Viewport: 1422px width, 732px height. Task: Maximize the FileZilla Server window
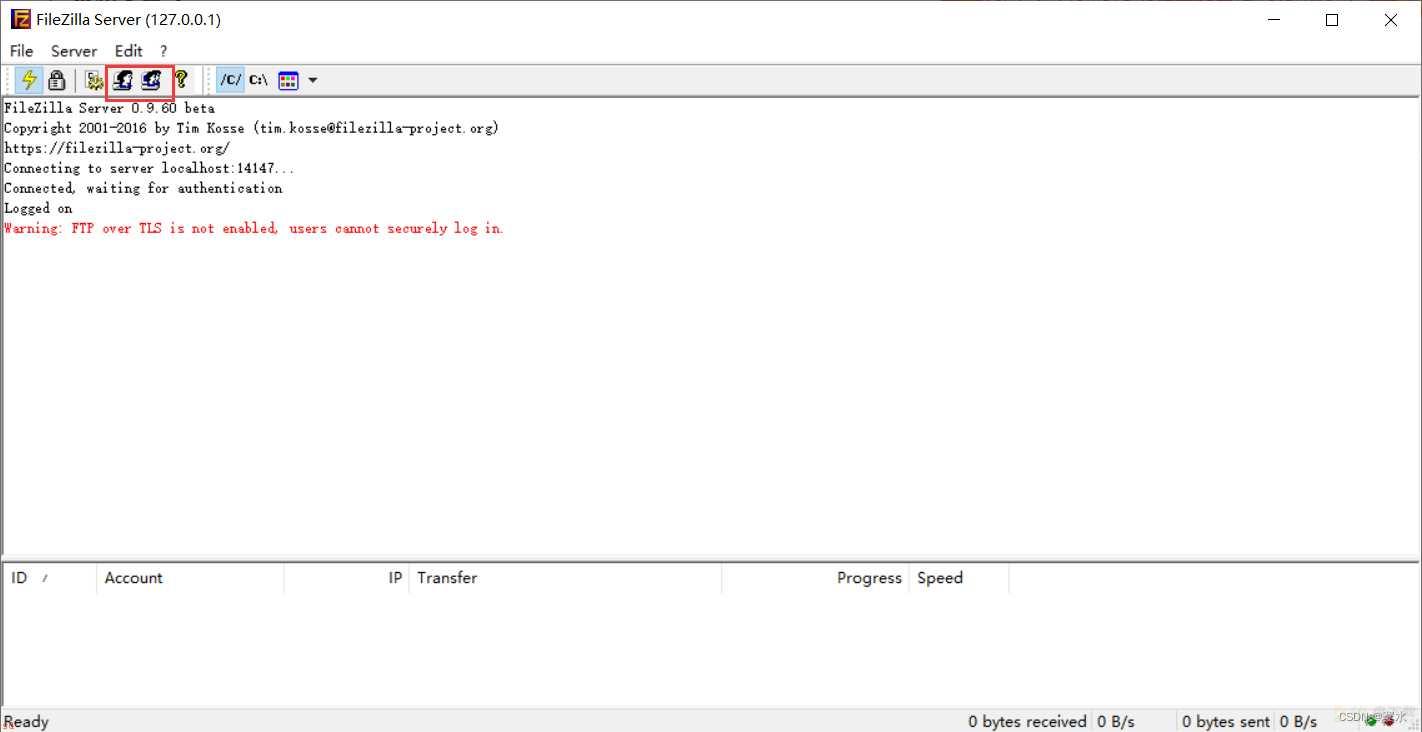click(1332, 20)
